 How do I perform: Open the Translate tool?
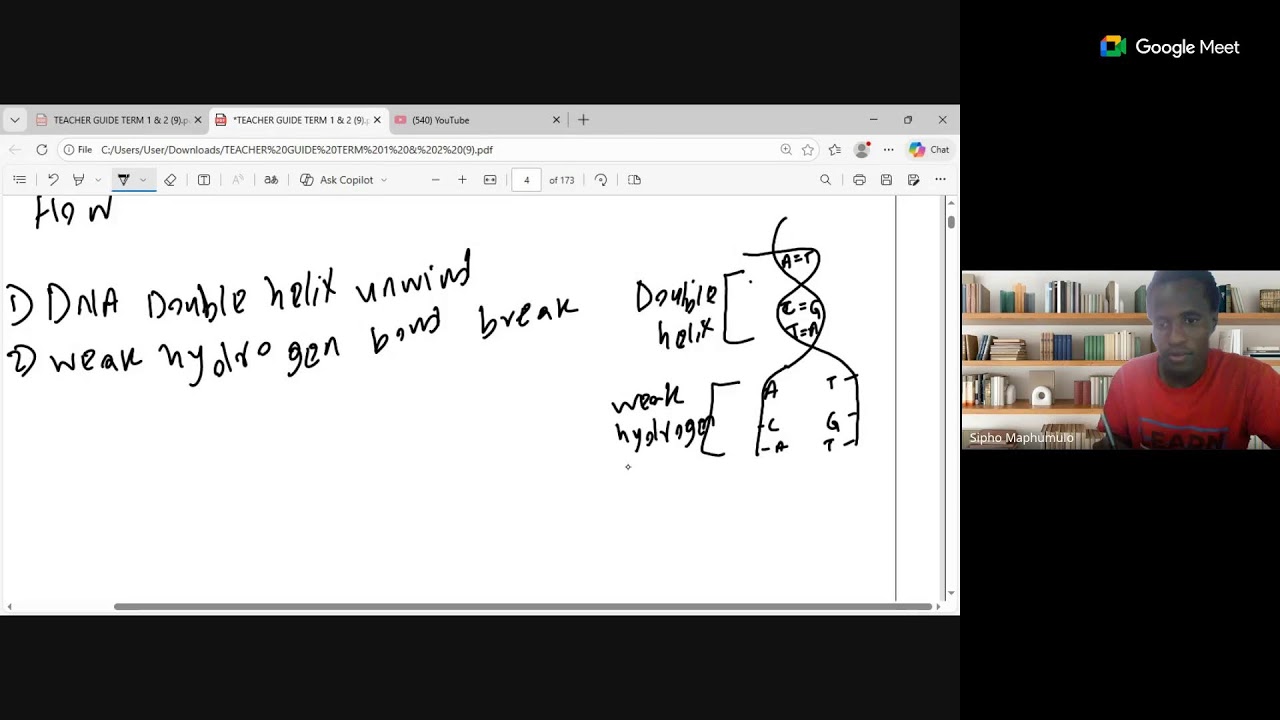pos(270,180)
